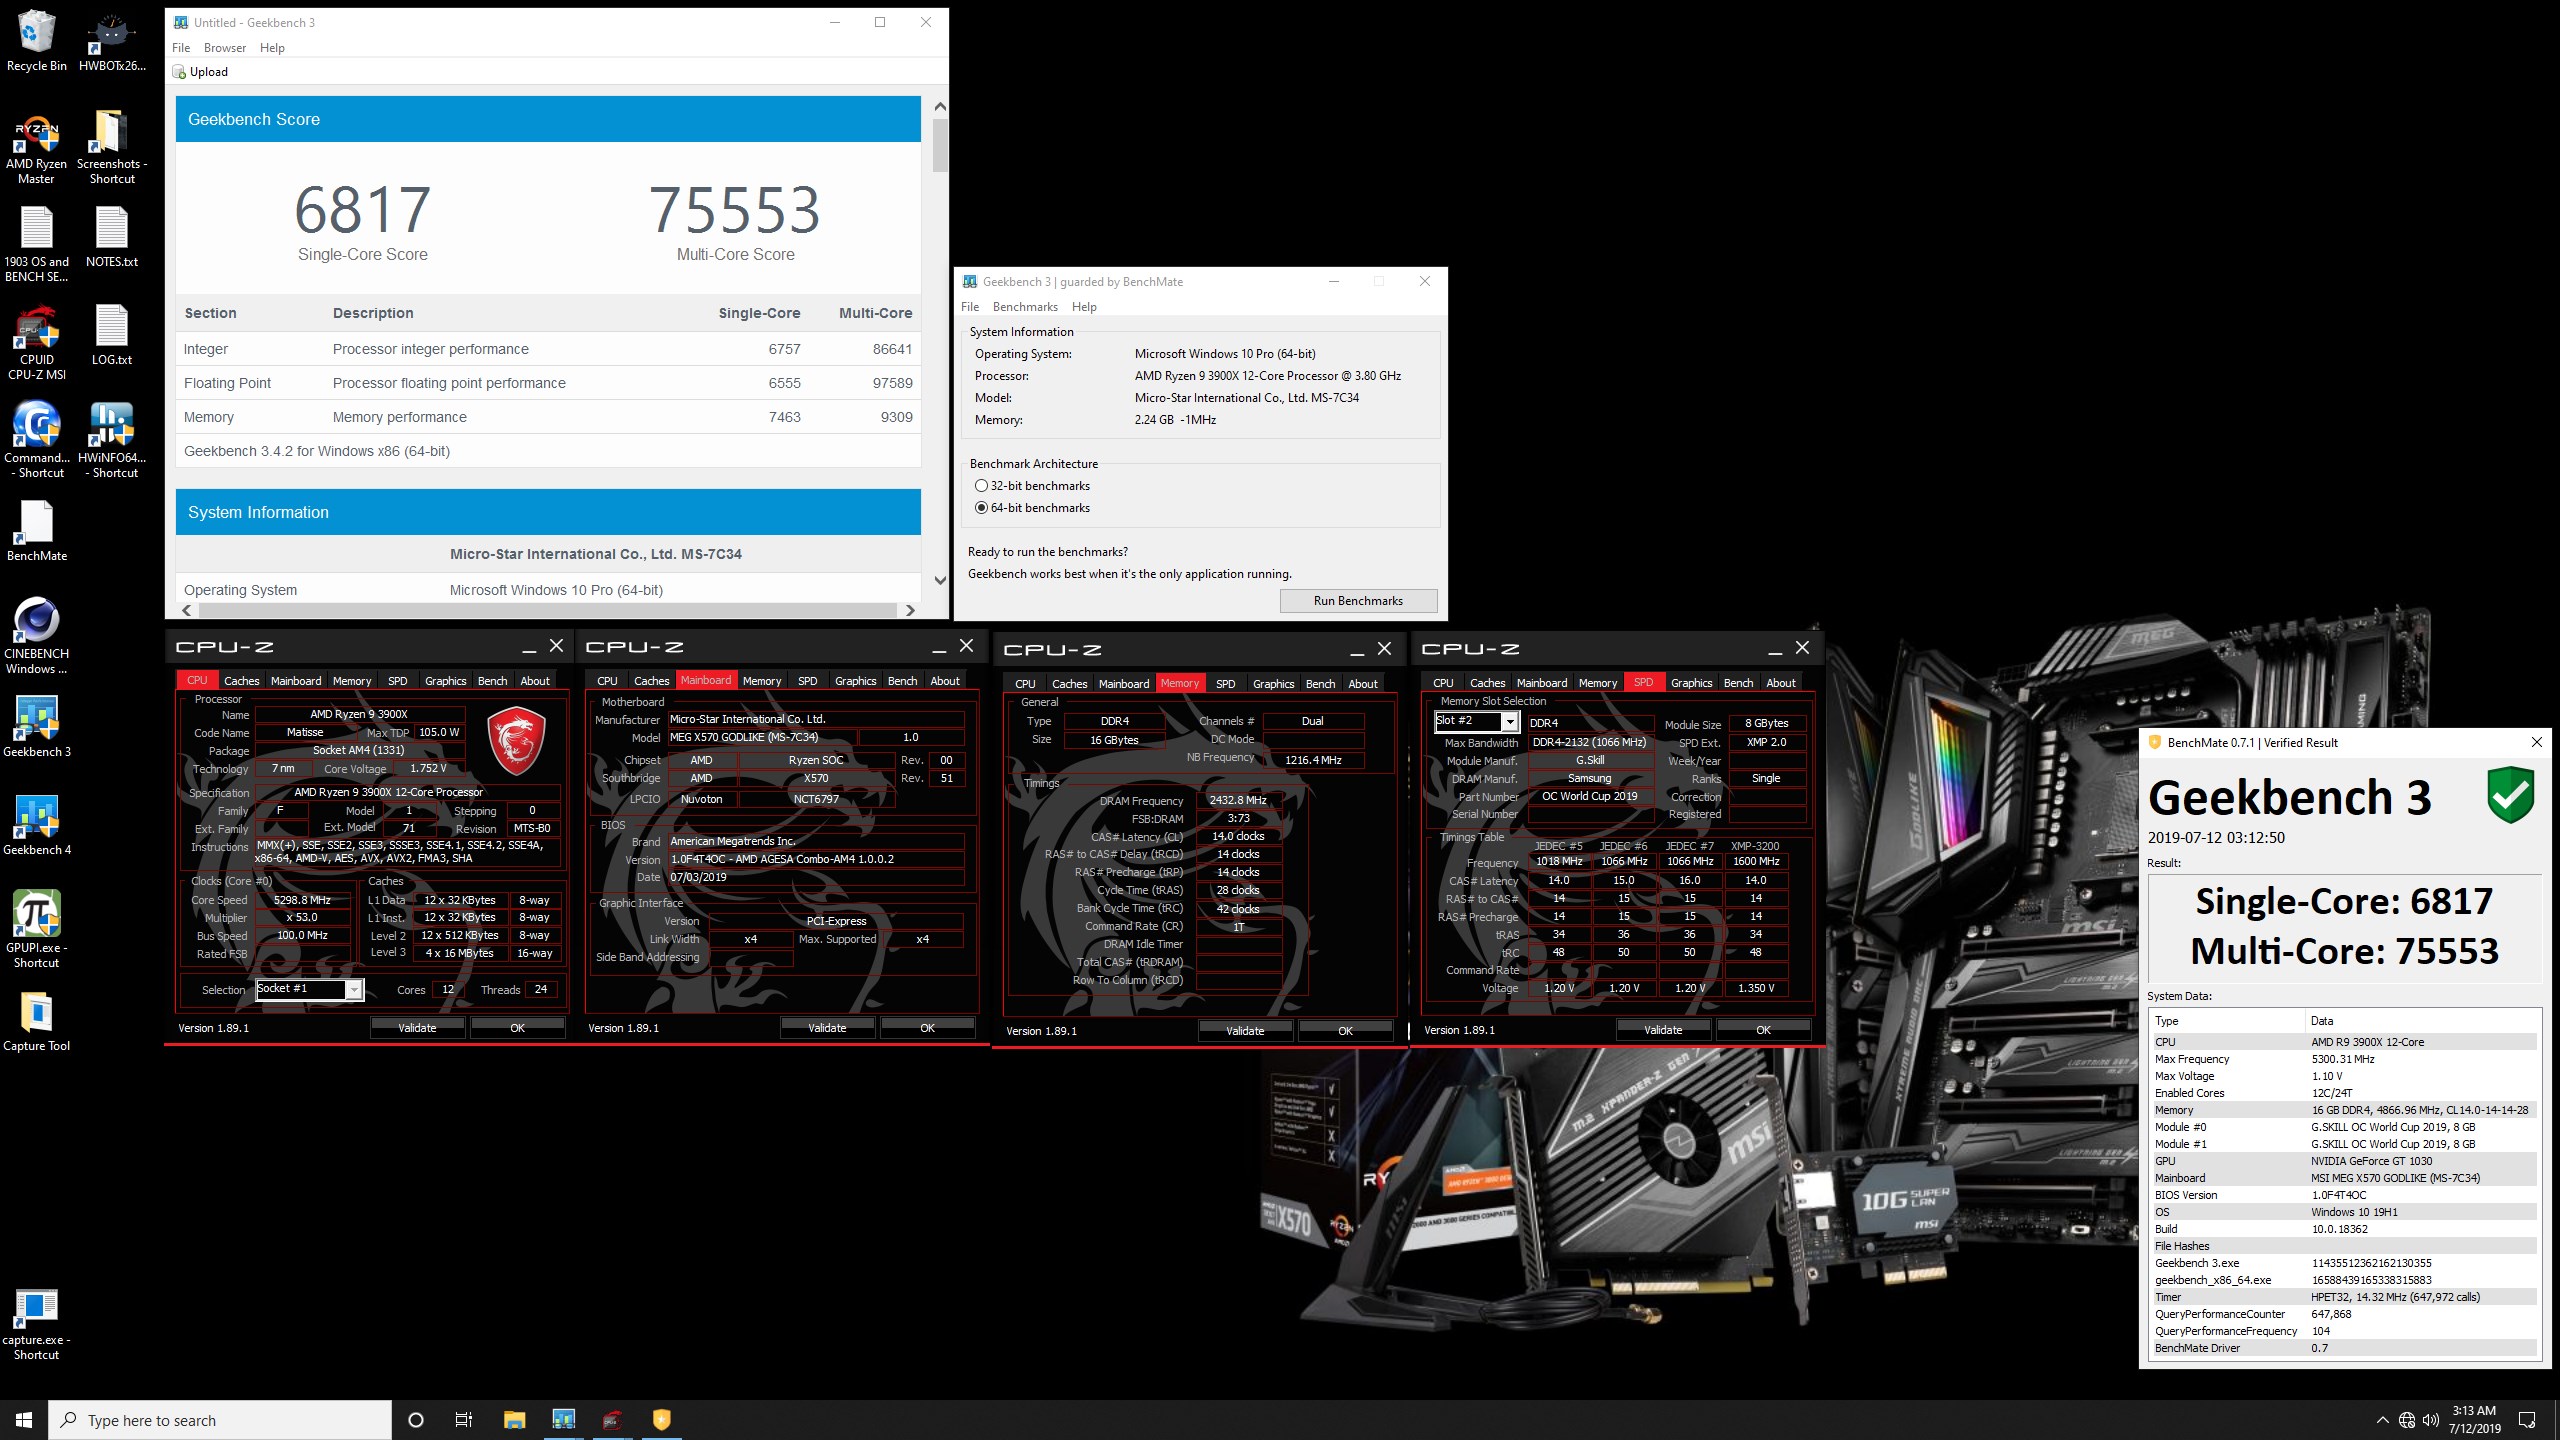The height and width of the screenshot is (1440, 2560).
Task: Select the 32-bit benchmarks radio button
Action: tap(981, 486)
